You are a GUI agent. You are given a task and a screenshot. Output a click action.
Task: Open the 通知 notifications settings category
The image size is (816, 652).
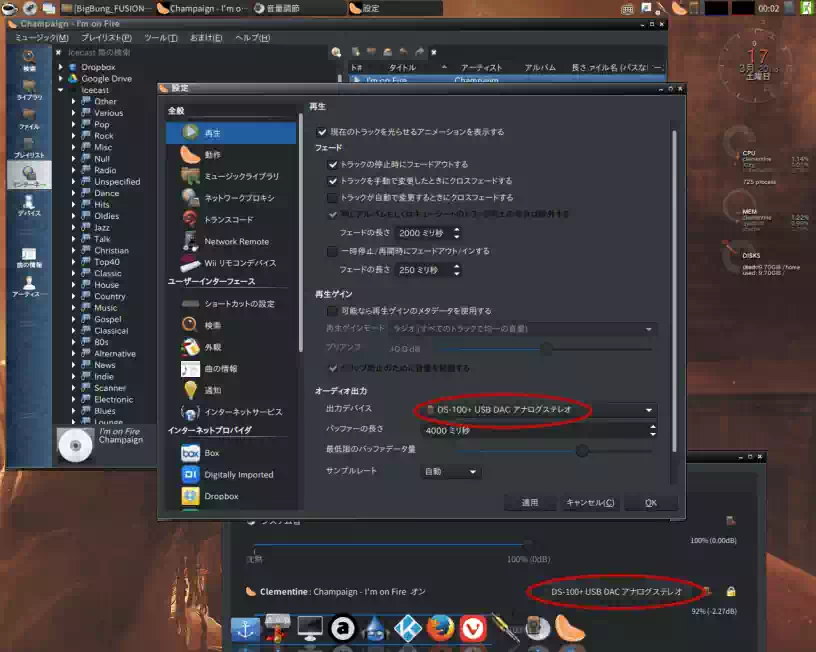tap(231, 390)
